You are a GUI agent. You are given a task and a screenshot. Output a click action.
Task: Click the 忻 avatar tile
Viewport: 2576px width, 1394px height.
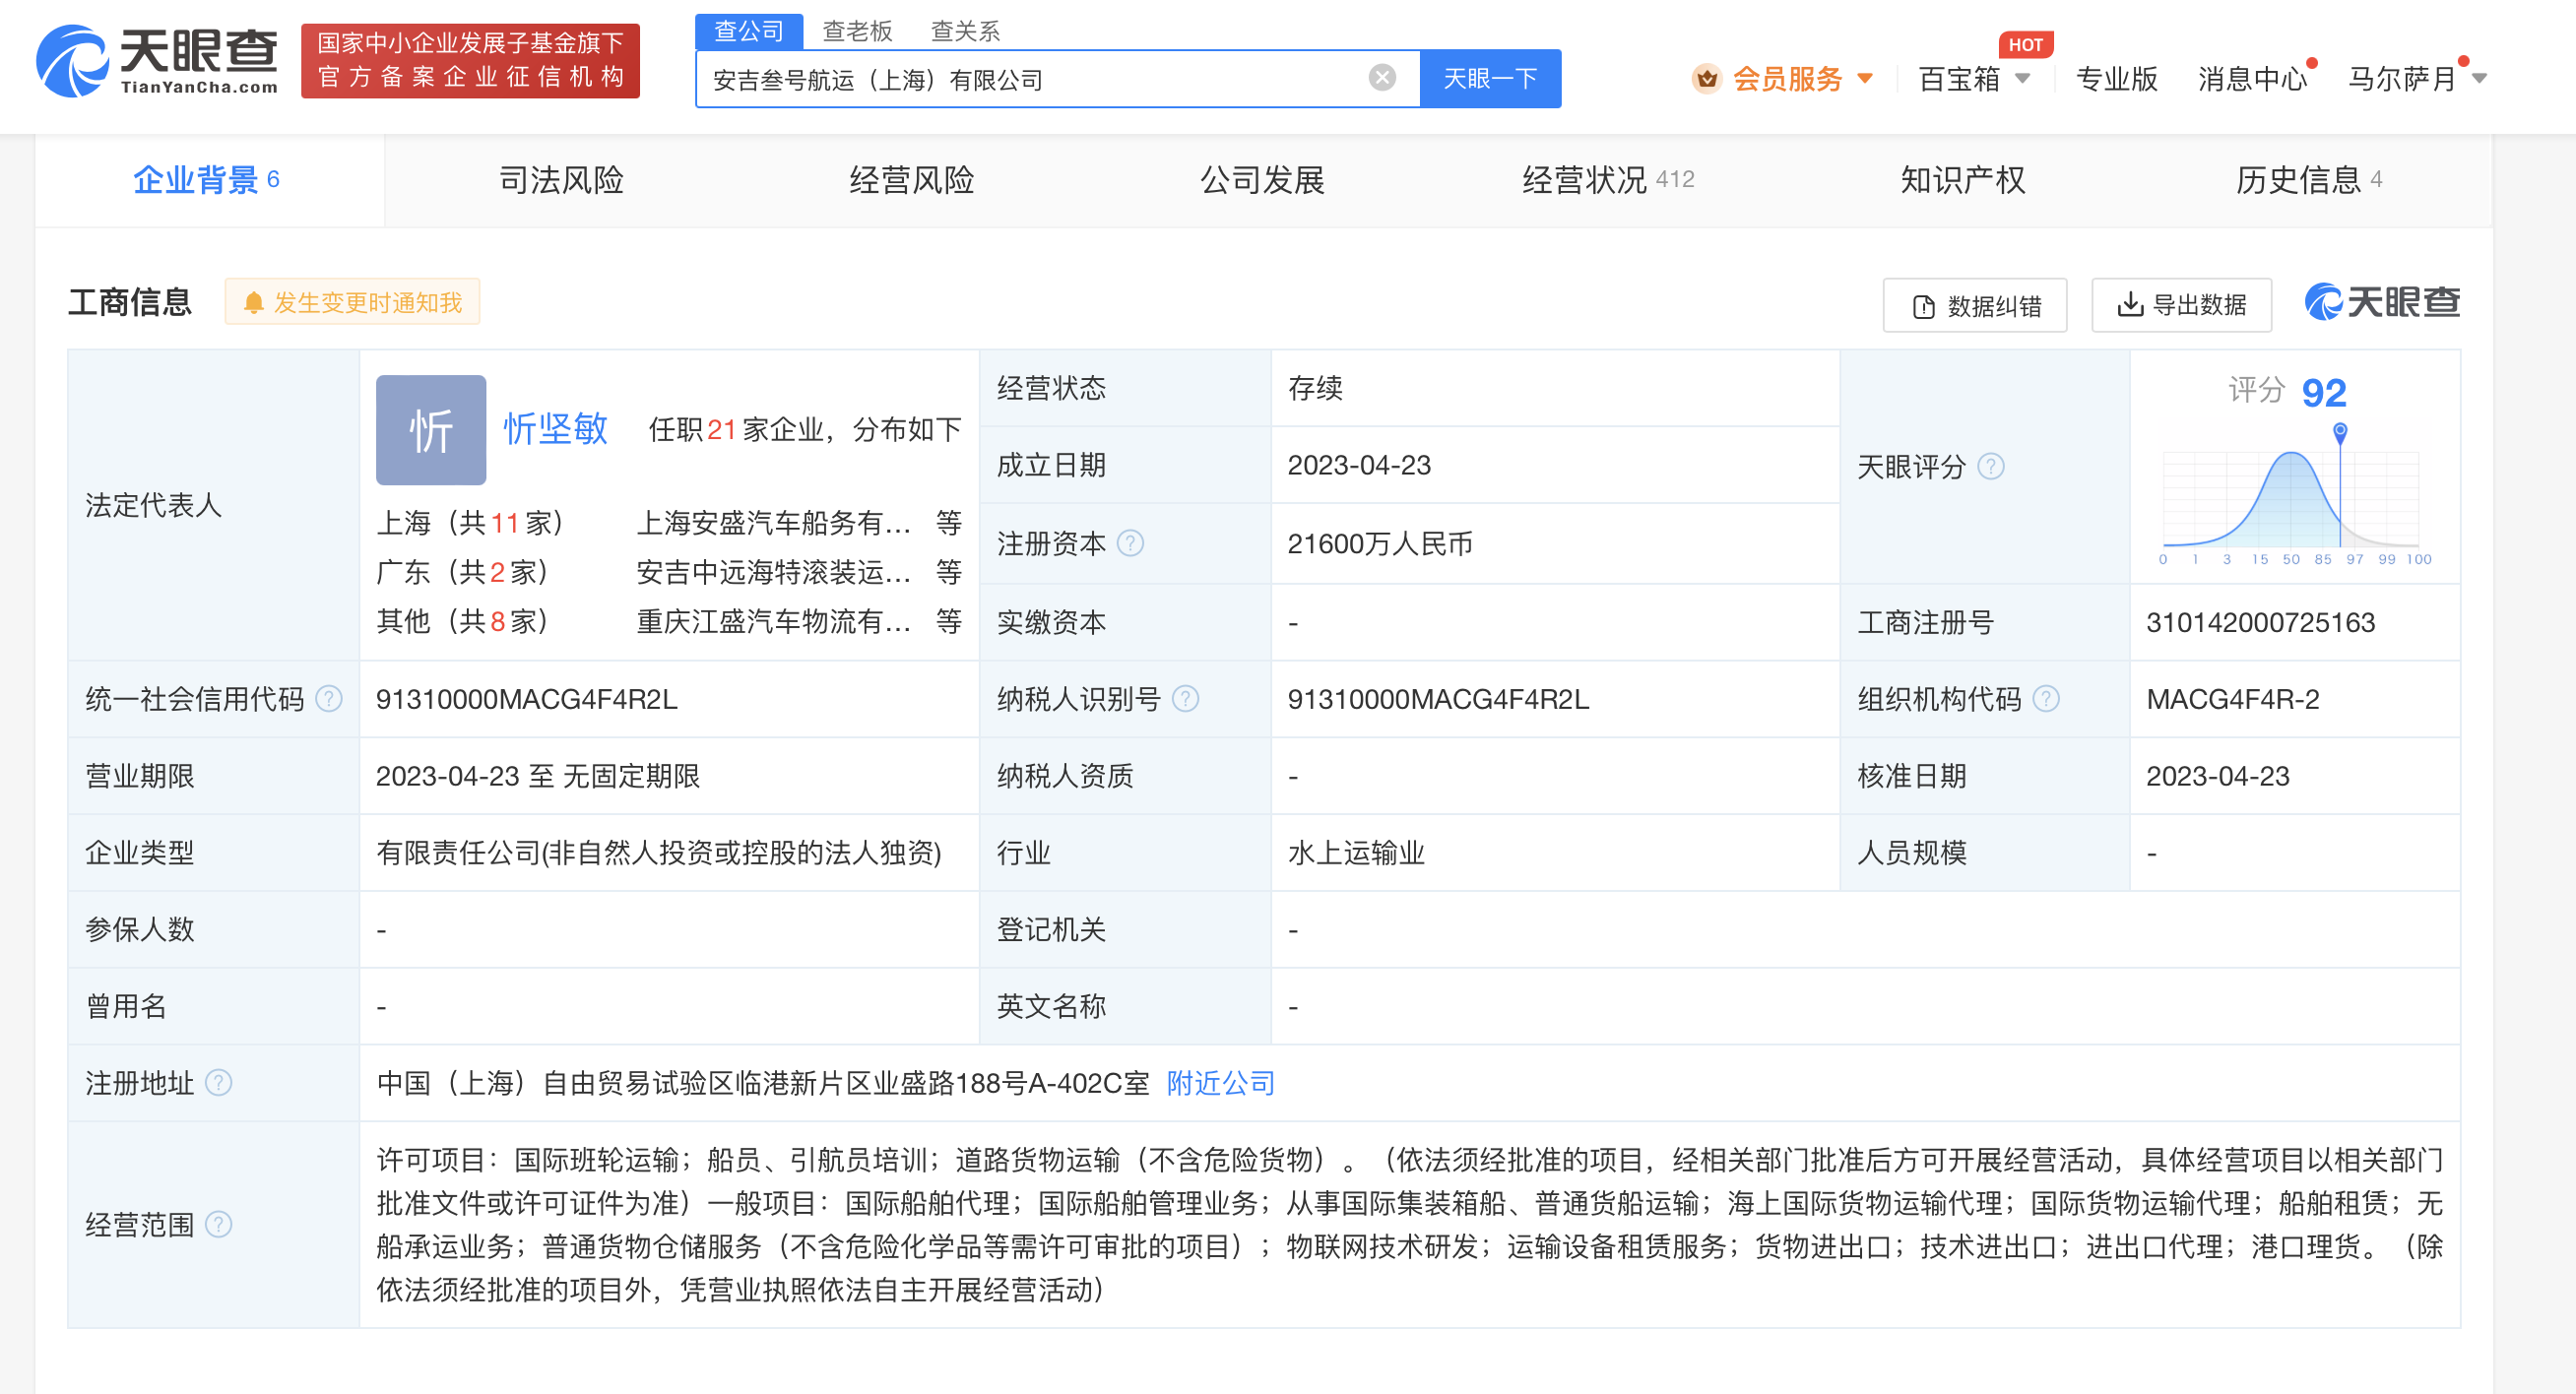pyautogui.click(x=431, y=430)
